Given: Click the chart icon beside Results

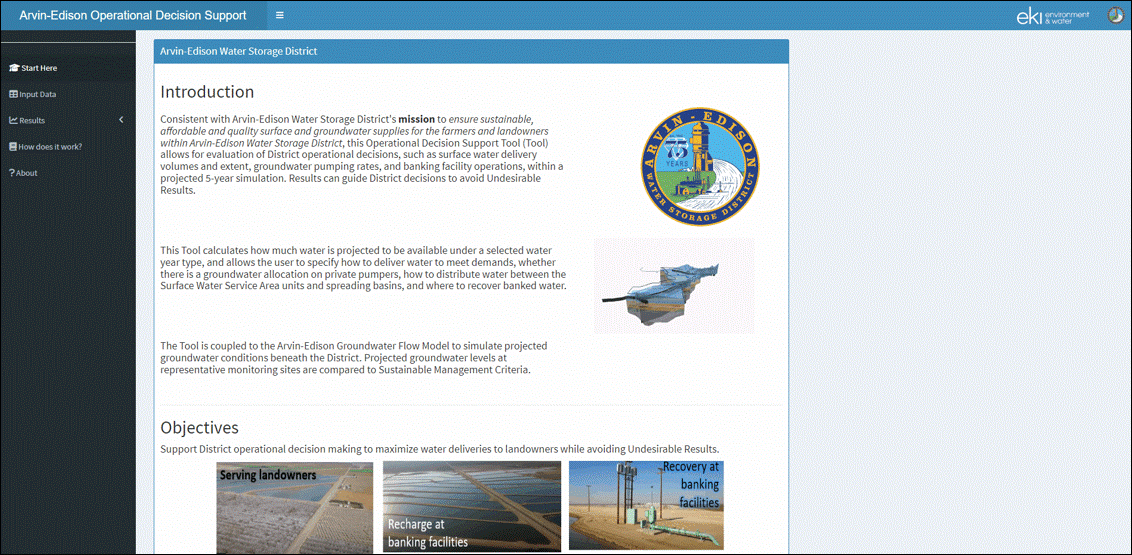Looking at the screenshot, I should point(13,121).
